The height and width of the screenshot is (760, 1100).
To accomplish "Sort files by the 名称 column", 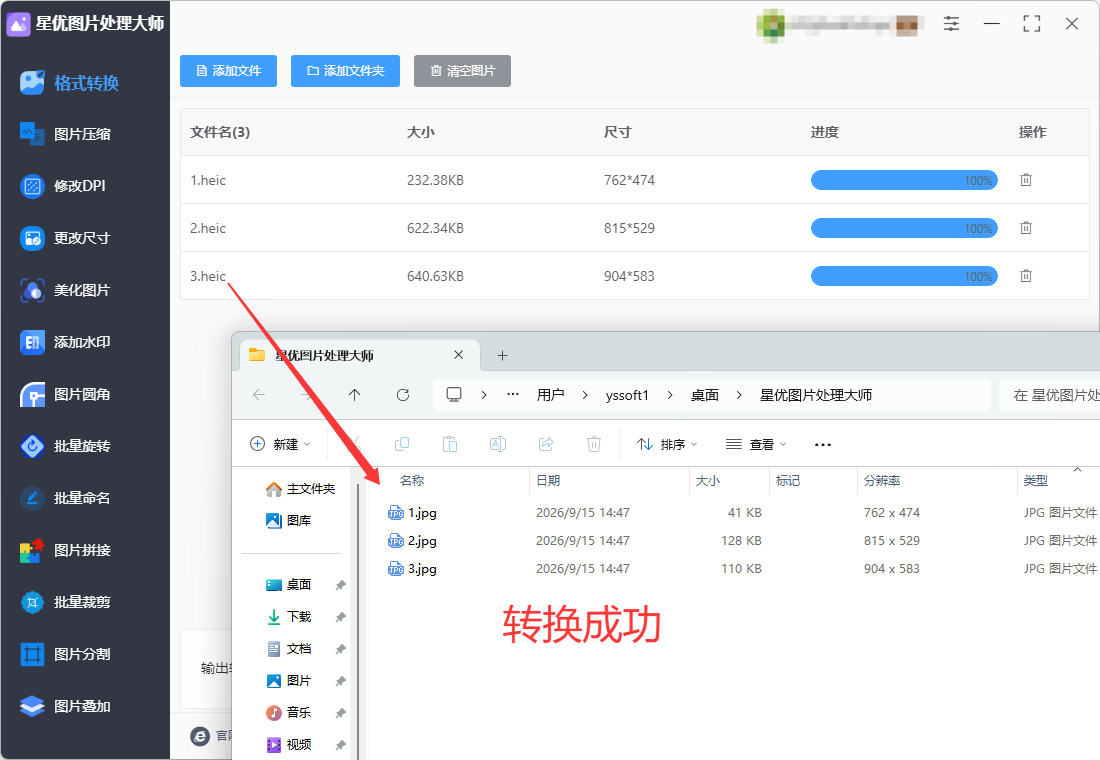I will point(412,481).
